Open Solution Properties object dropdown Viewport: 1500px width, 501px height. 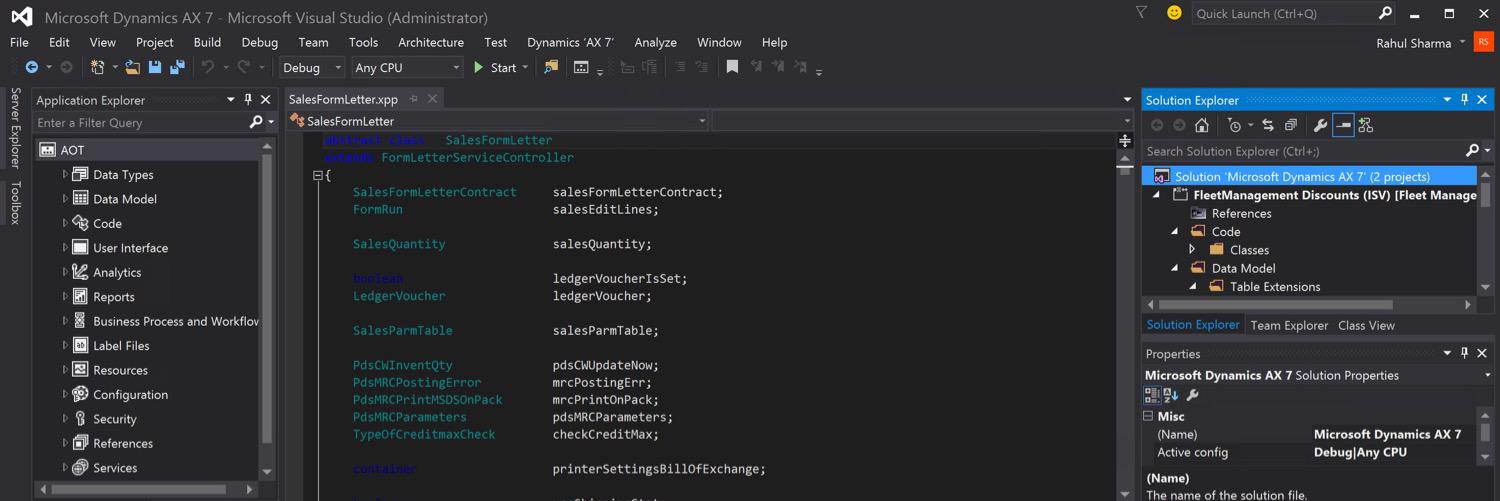click(x=1487, y=375)
